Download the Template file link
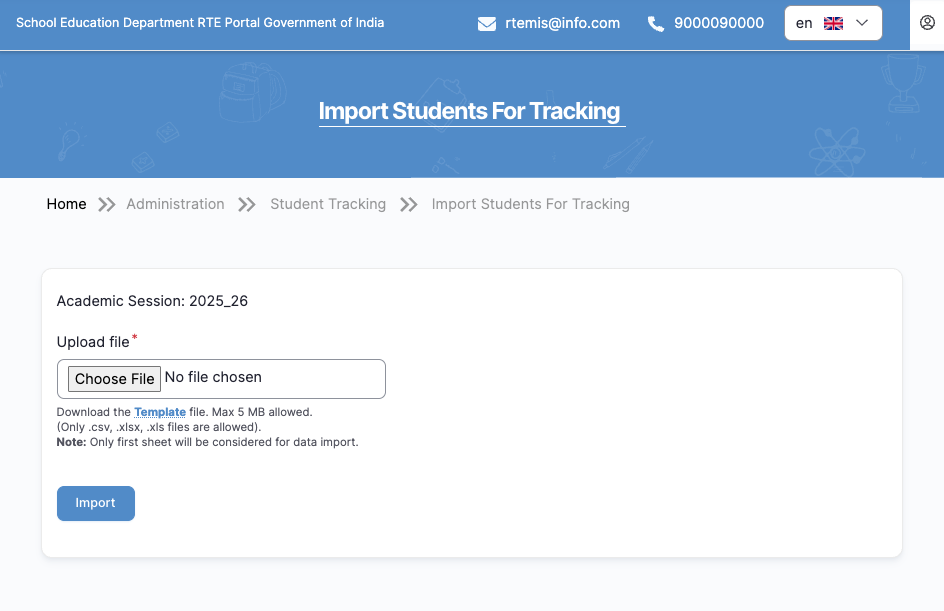 pos(160,412)
